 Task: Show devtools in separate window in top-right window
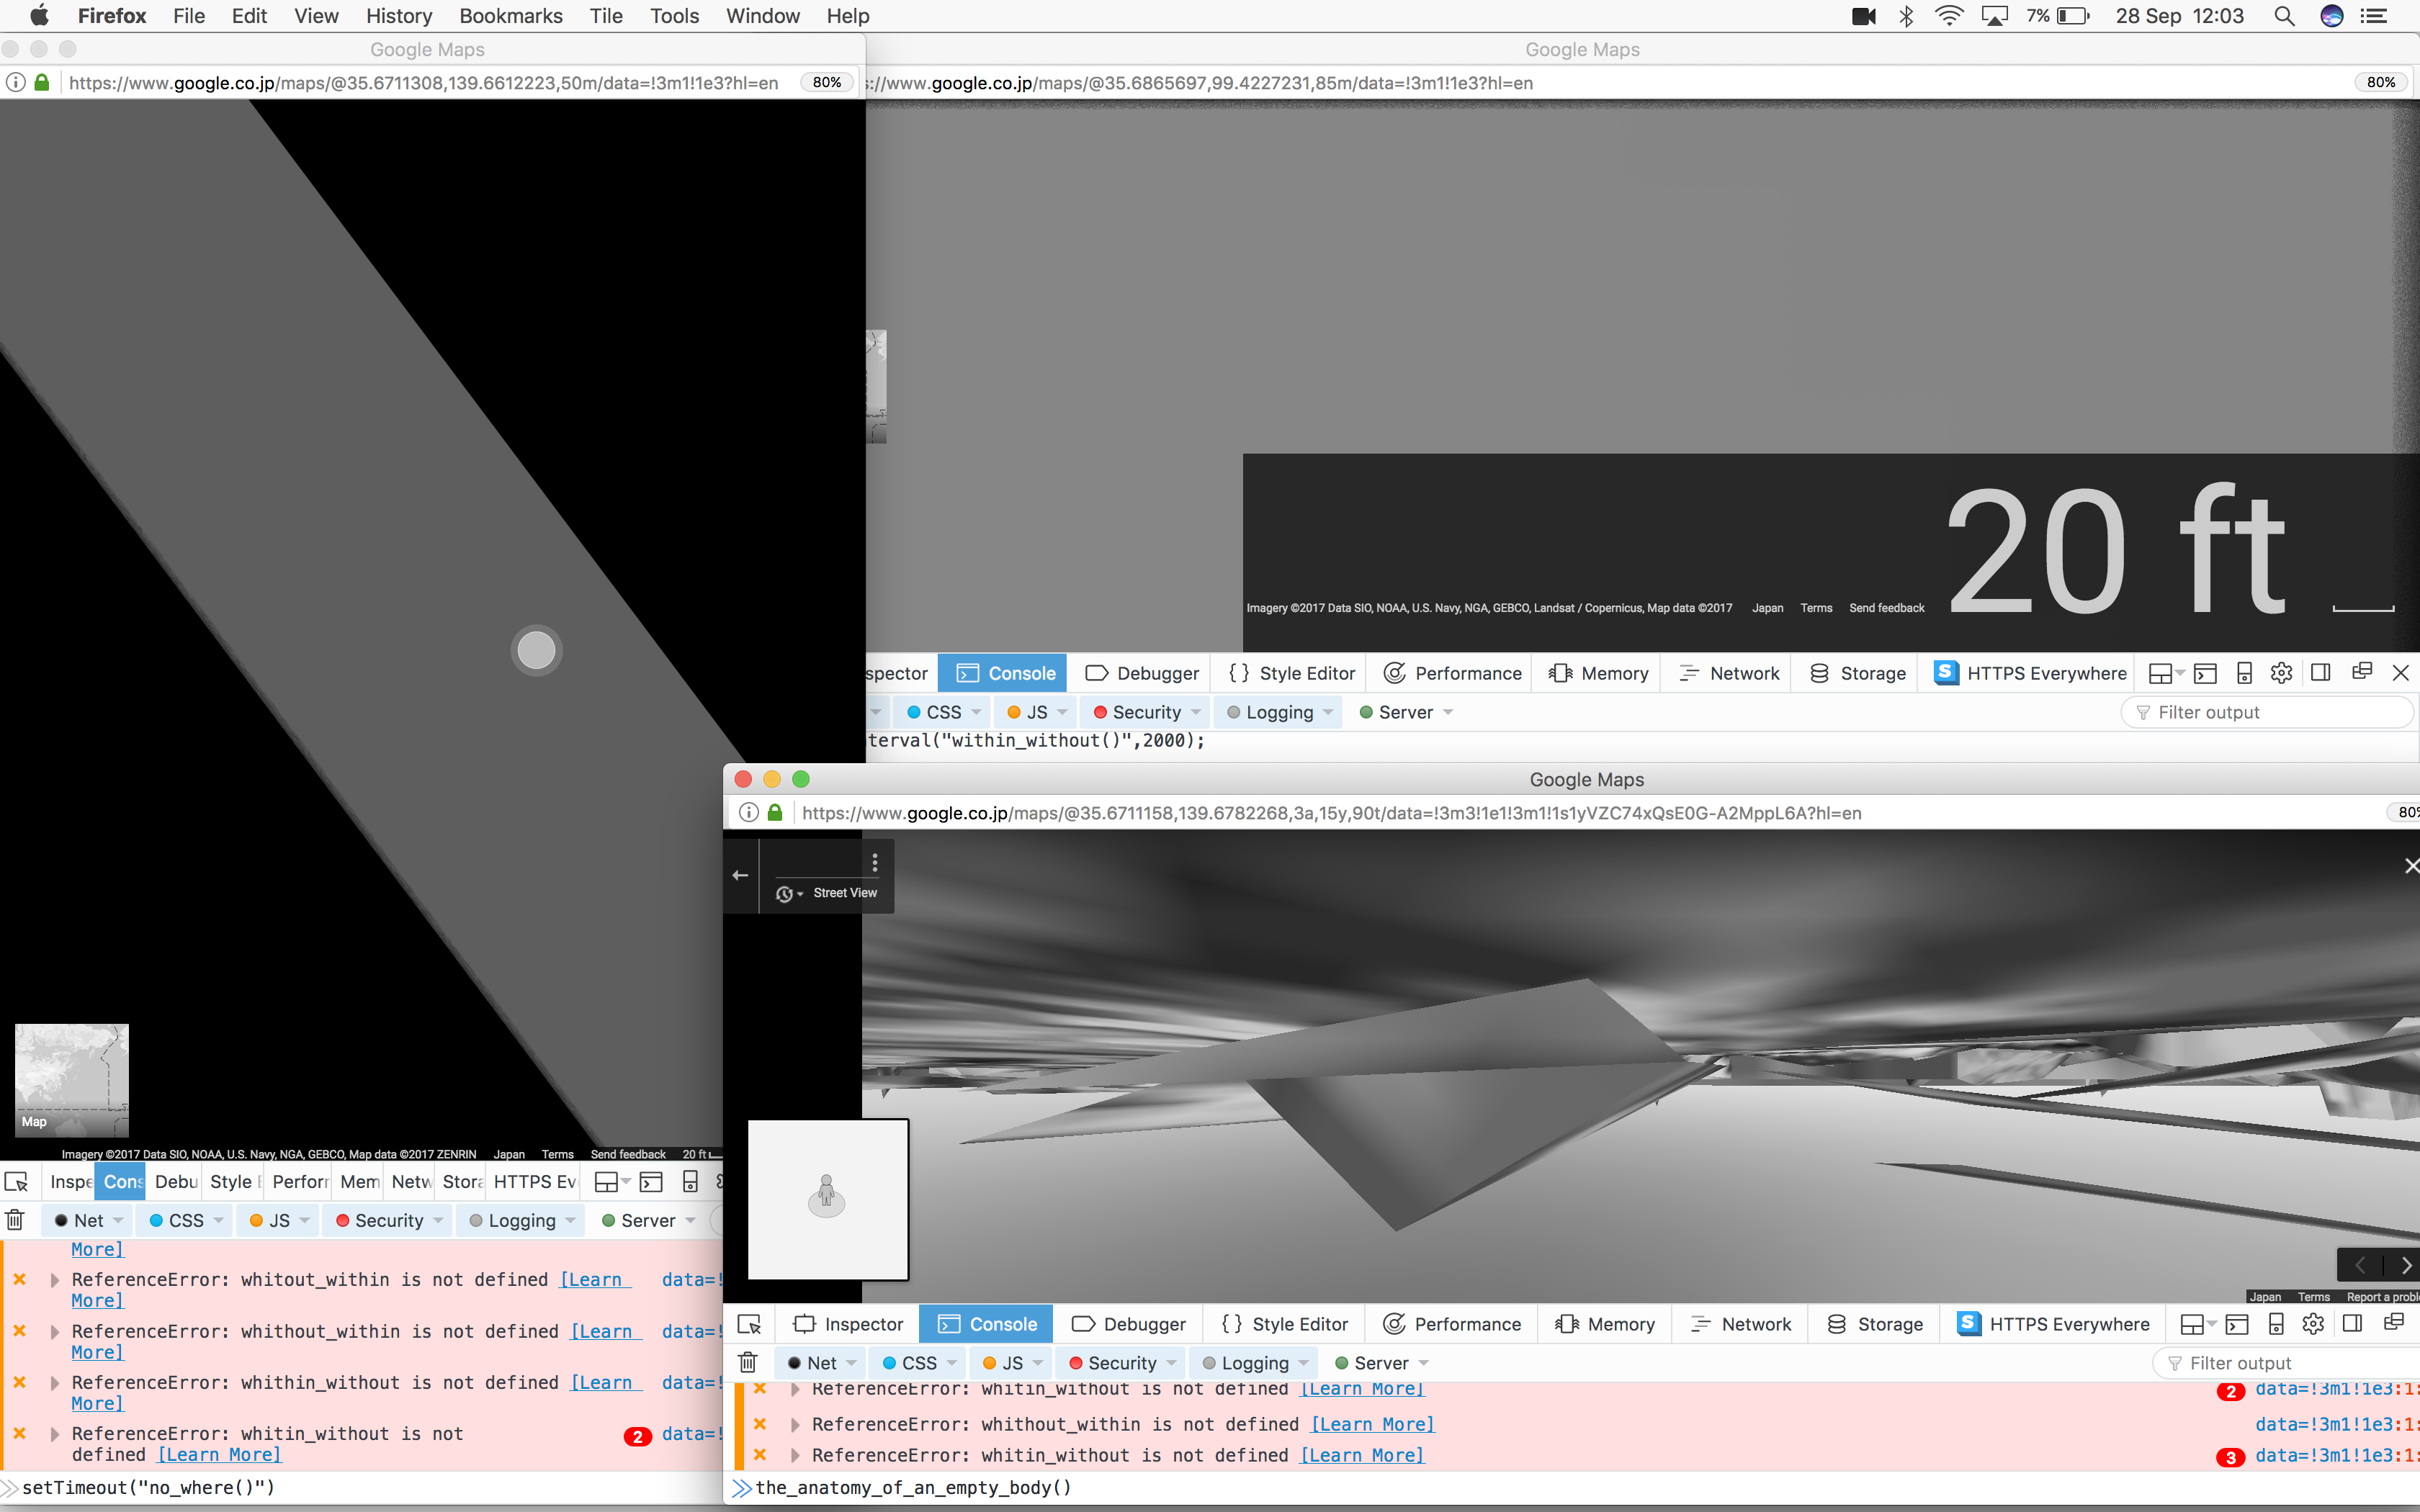point(2362,672)
